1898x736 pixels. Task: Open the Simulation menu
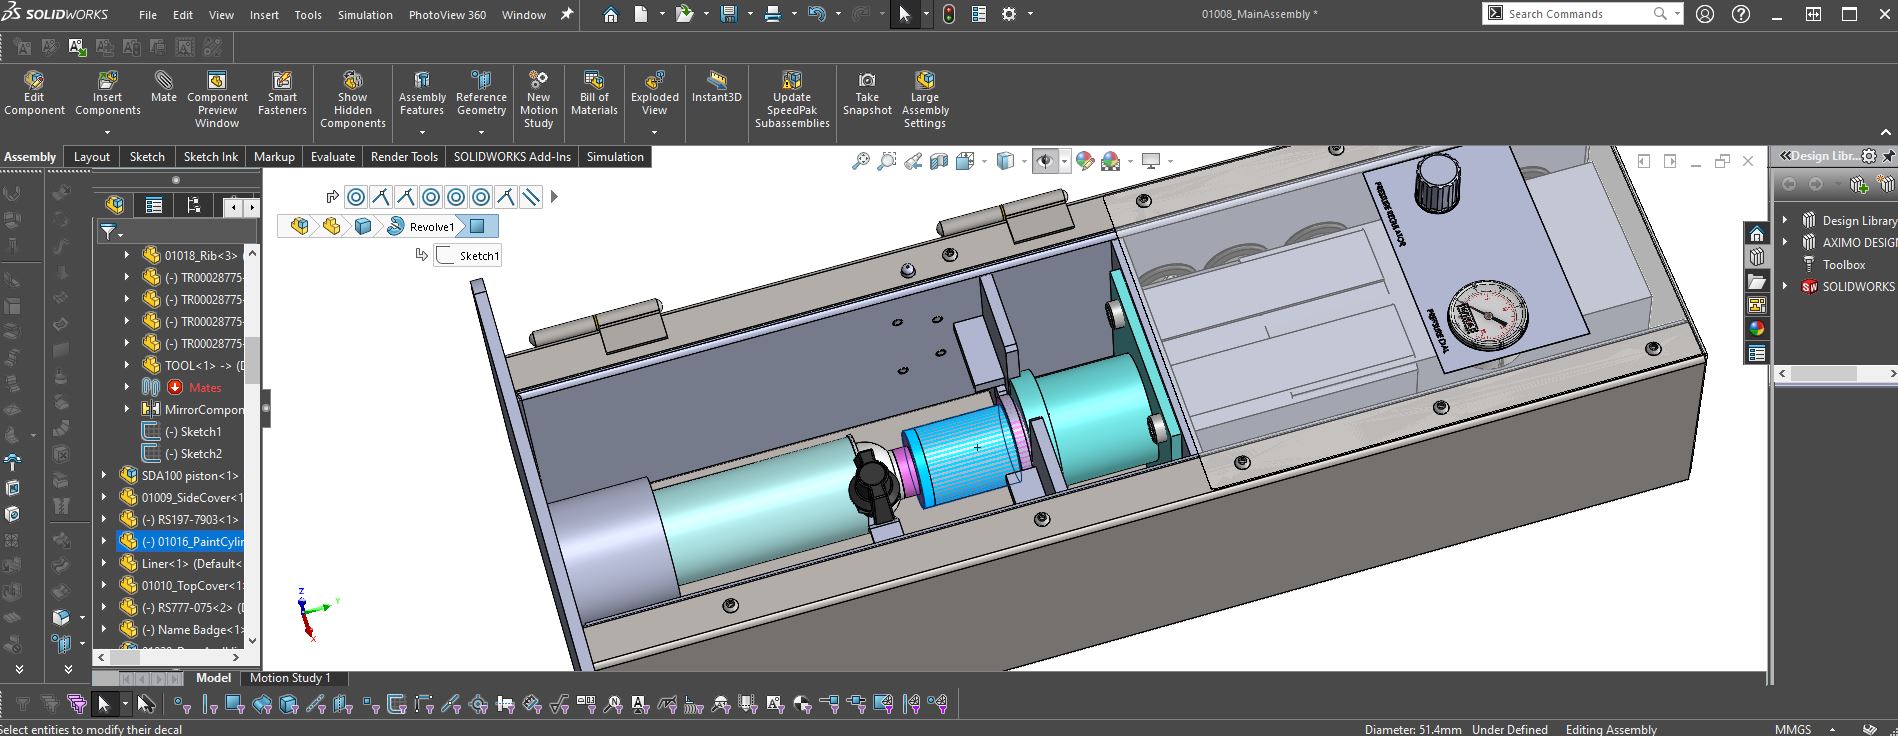tap(365, 15)
